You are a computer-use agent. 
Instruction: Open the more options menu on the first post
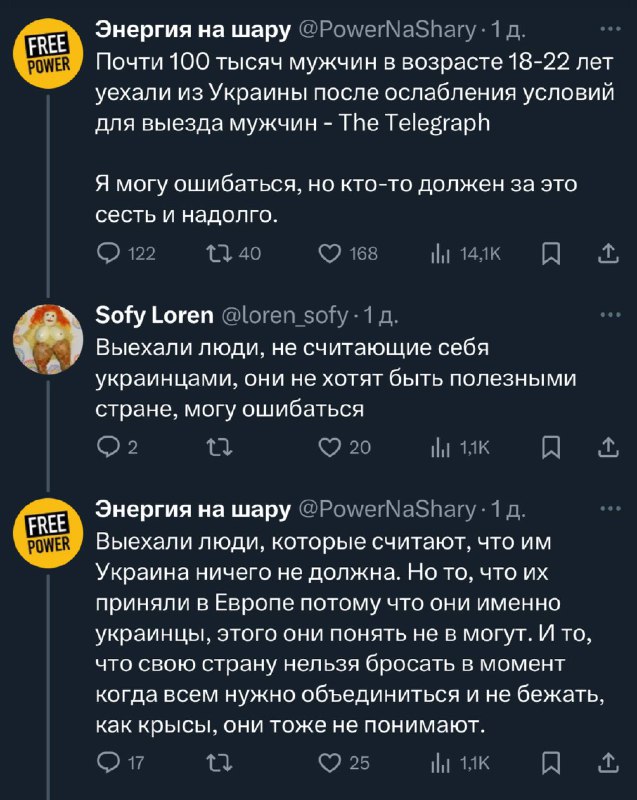[x=609, y=31]
